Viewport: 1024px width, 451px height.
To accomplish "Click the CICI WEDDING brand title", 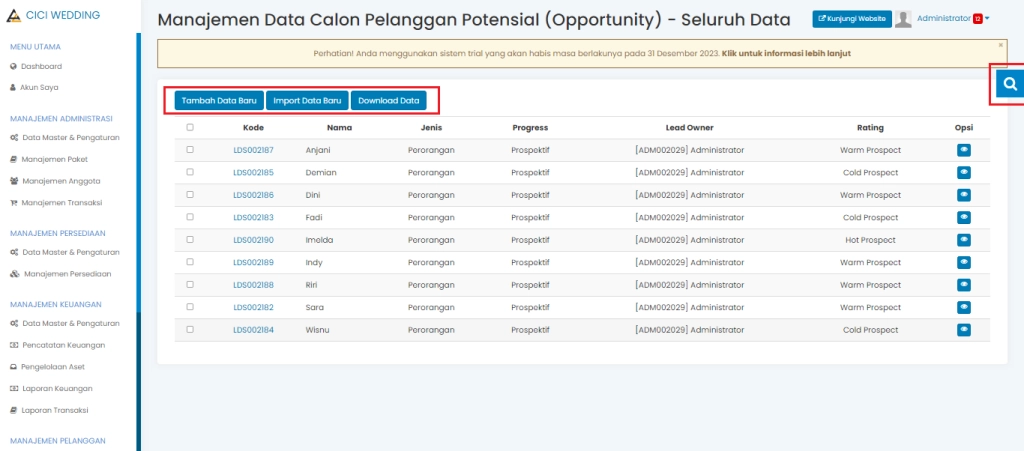I will coord(63,15).
